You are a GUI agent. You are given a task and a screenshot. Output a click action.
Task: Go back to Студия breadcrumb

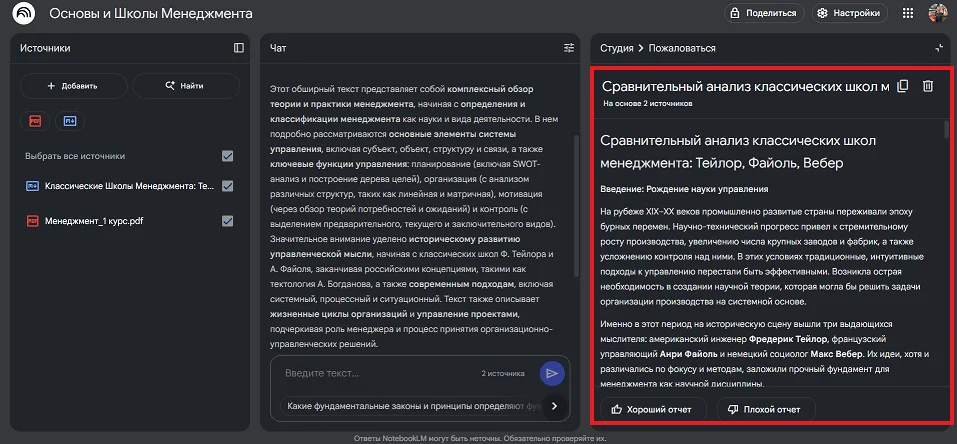615,47
